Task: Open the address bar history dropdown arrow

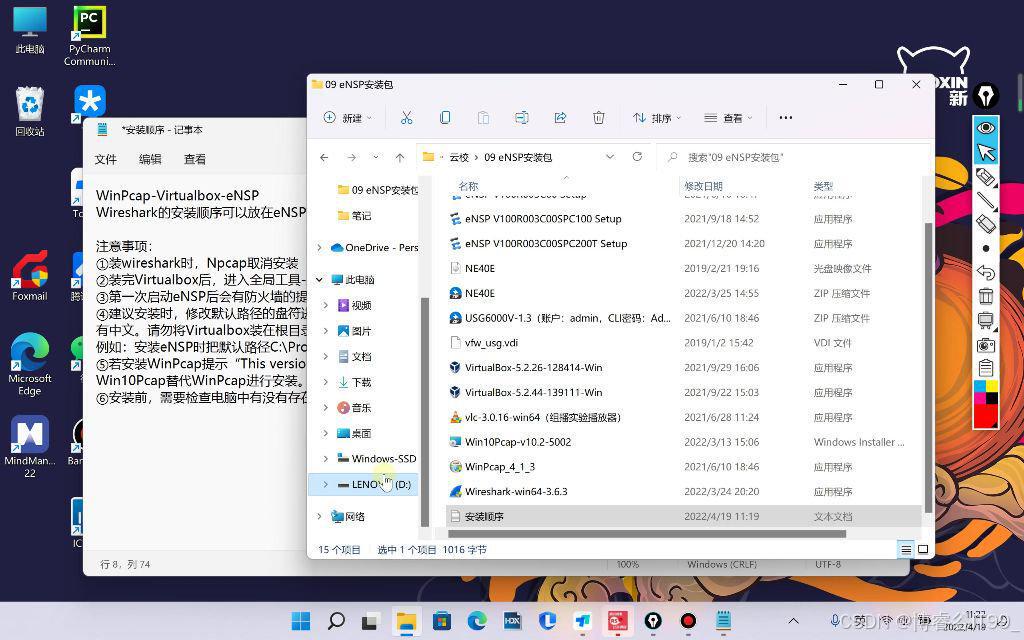Action: click(x=610, y=157)
